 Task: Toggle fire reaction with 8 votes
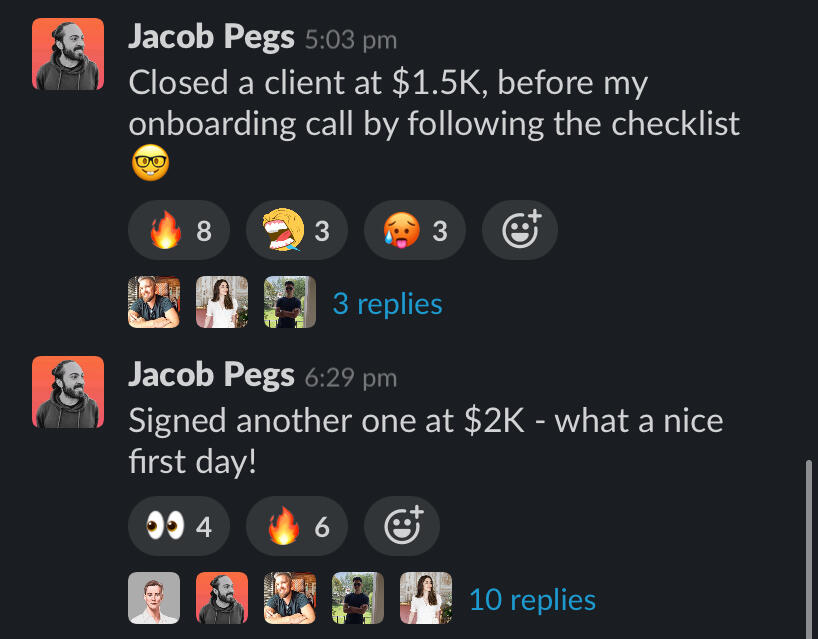click(179, 232)
